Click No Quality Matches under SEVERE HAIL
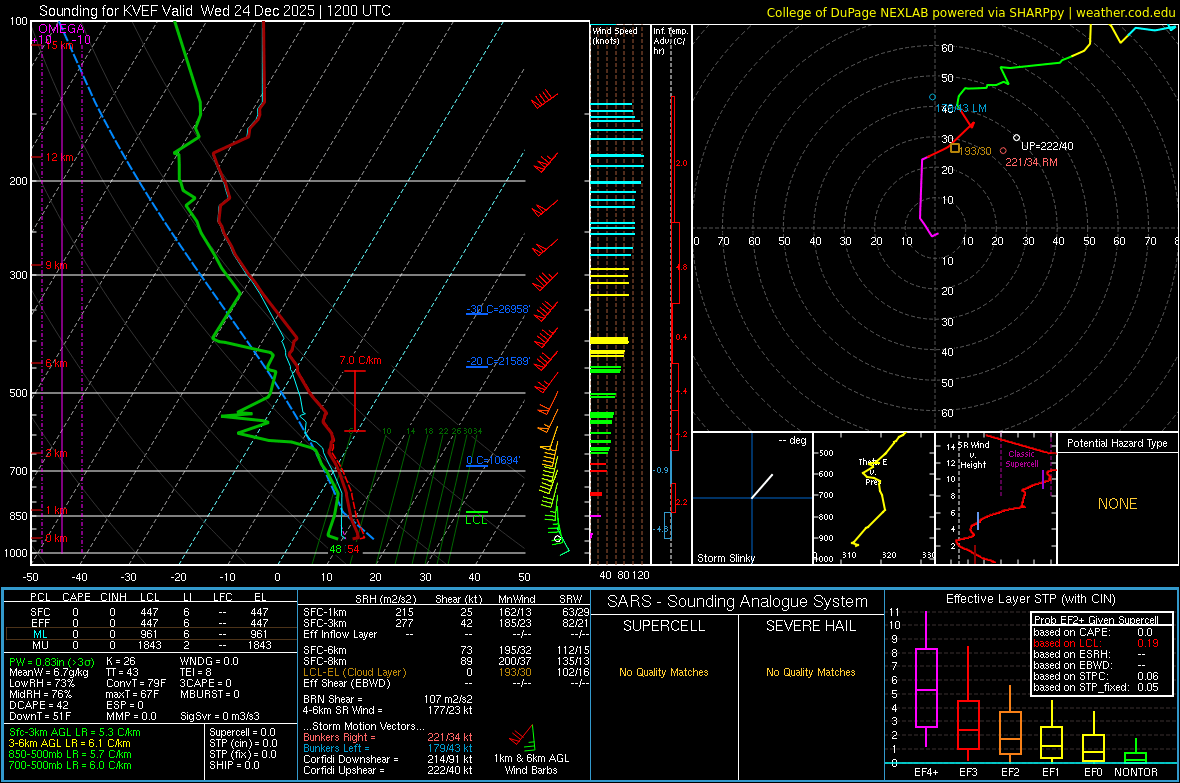The width and height of the screenshot is (1180, 783). pyautogui.click(x=810, y=672)
